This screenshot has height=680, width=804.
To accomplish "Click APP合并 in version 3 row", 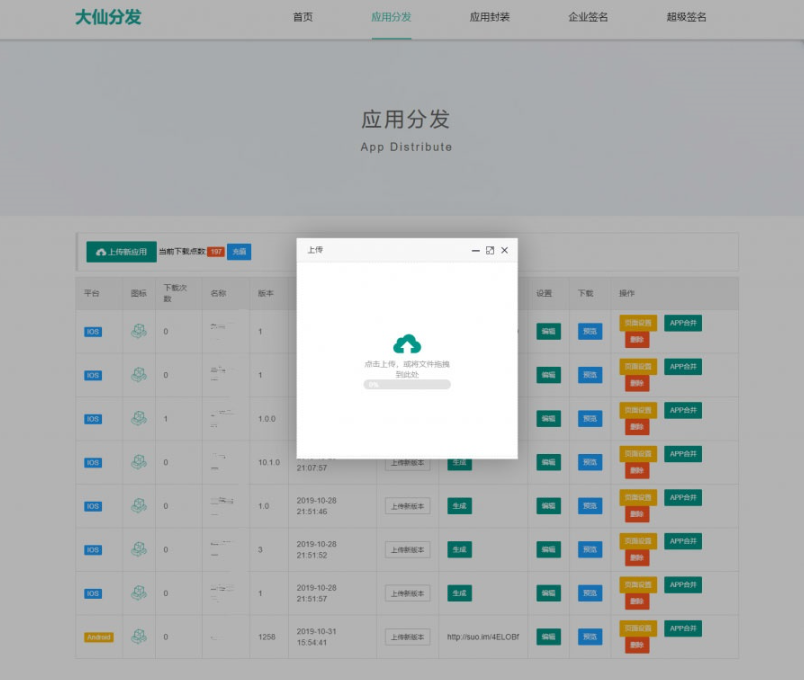I will coord(683,541).
